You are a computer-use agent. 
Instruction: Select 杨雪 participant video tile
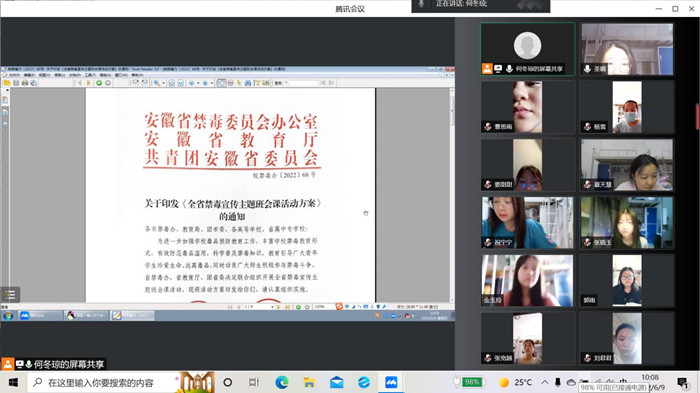click(x=627, y=107)
